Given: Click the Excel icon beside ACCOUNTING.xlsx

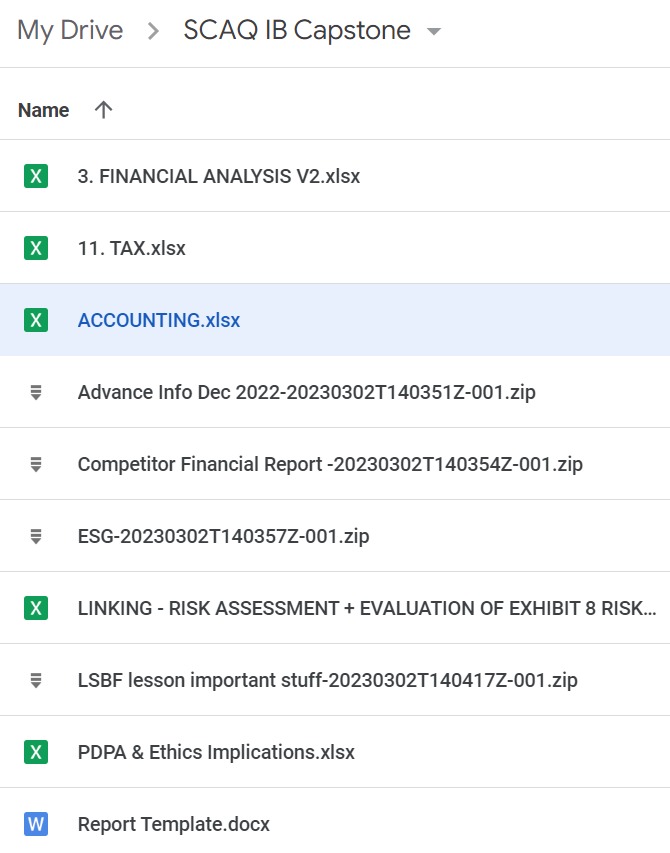Looking at the screenshot, I should click(36, 321).
